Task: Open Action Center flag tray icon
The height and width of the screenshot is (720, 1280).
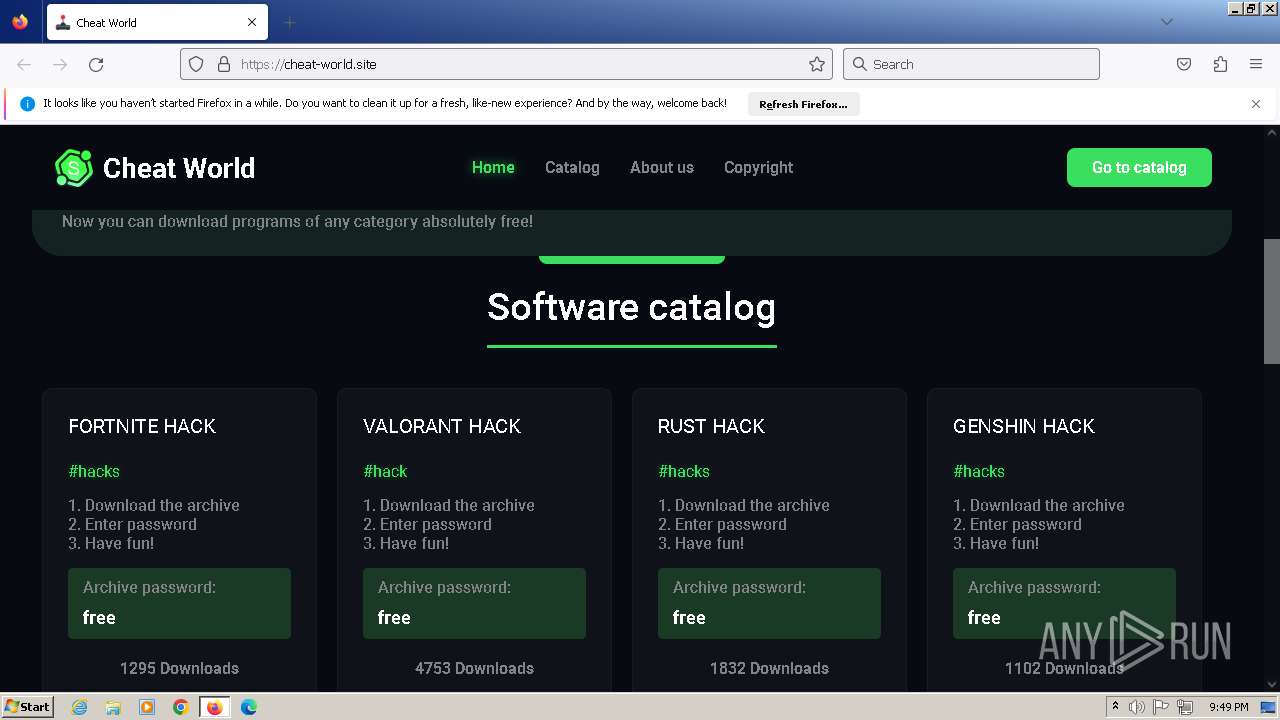Action: [x=1162, y=707]
